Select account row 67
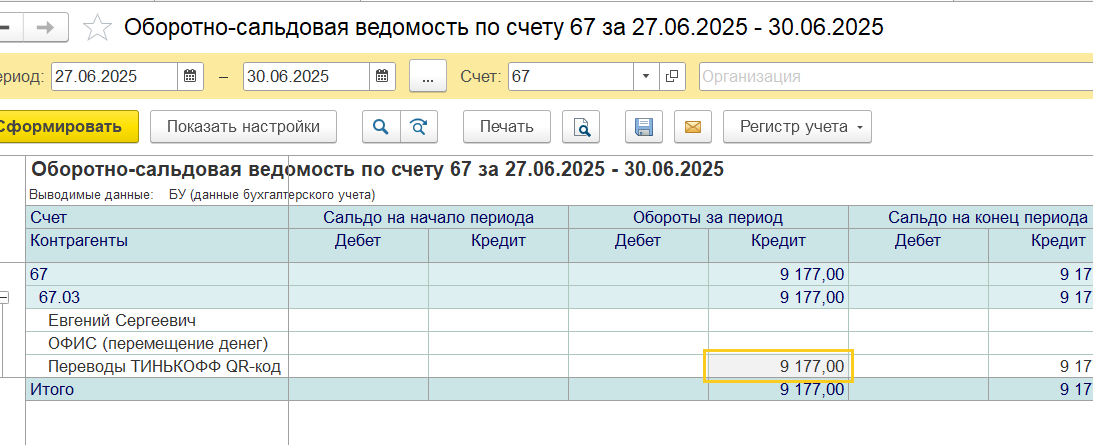Screen dimensions: 1093x445 [x=157, y=275]
